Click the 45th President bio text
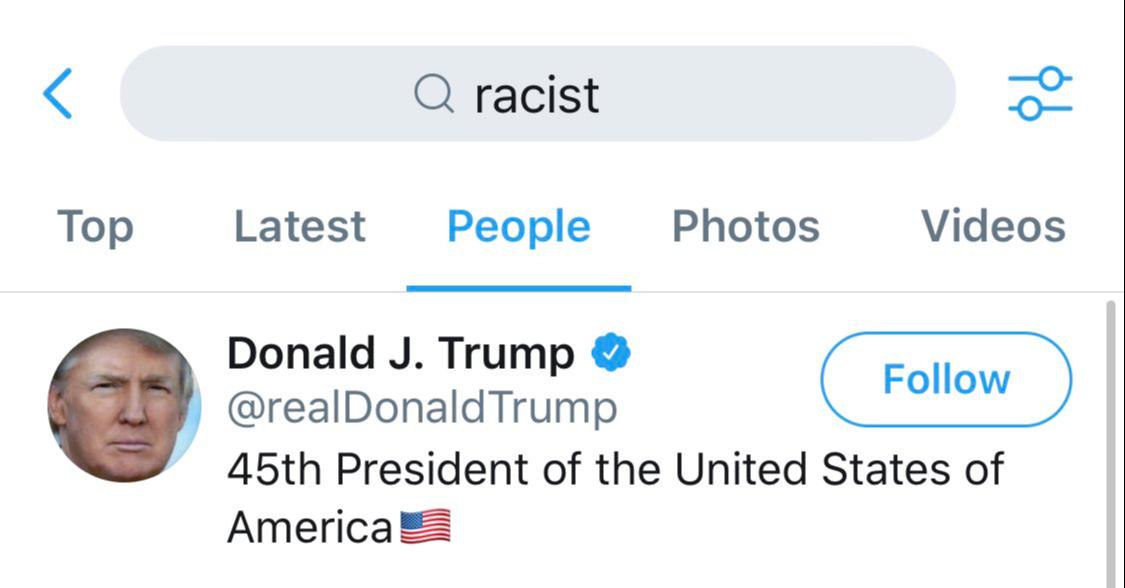The image size is (1125, 588). point(615,498)
